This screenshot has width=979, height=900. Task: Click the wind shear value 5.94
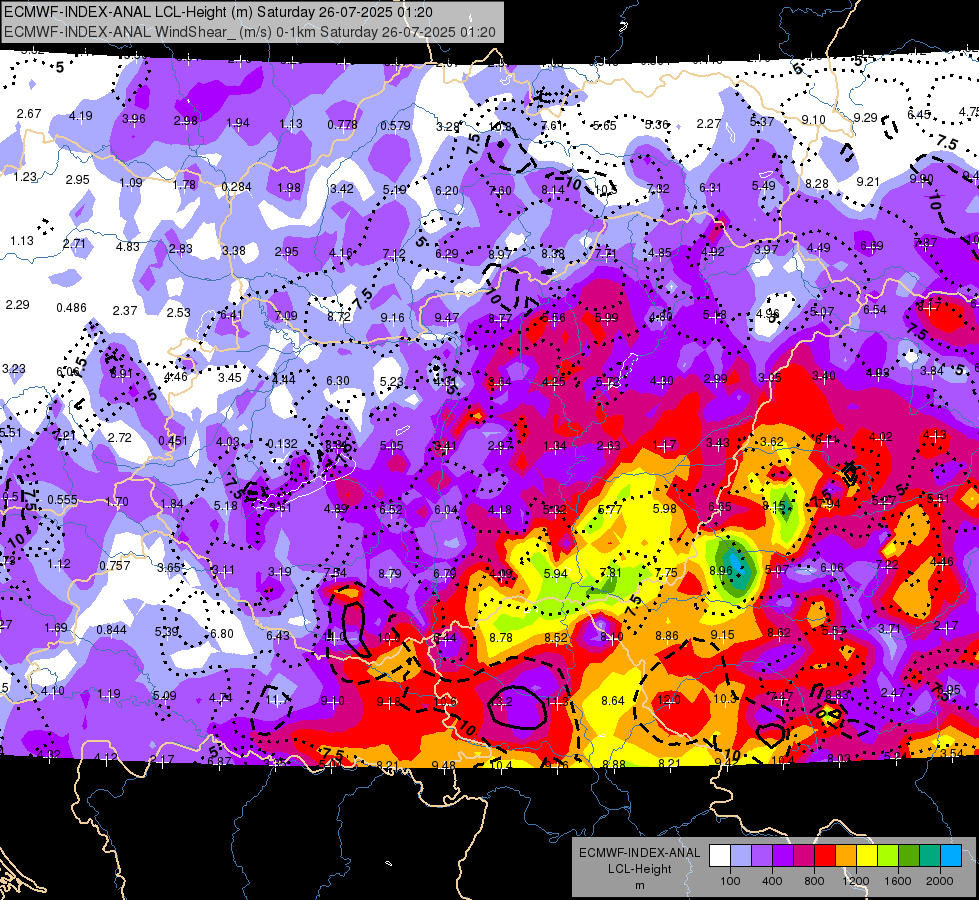pos(556,573)
